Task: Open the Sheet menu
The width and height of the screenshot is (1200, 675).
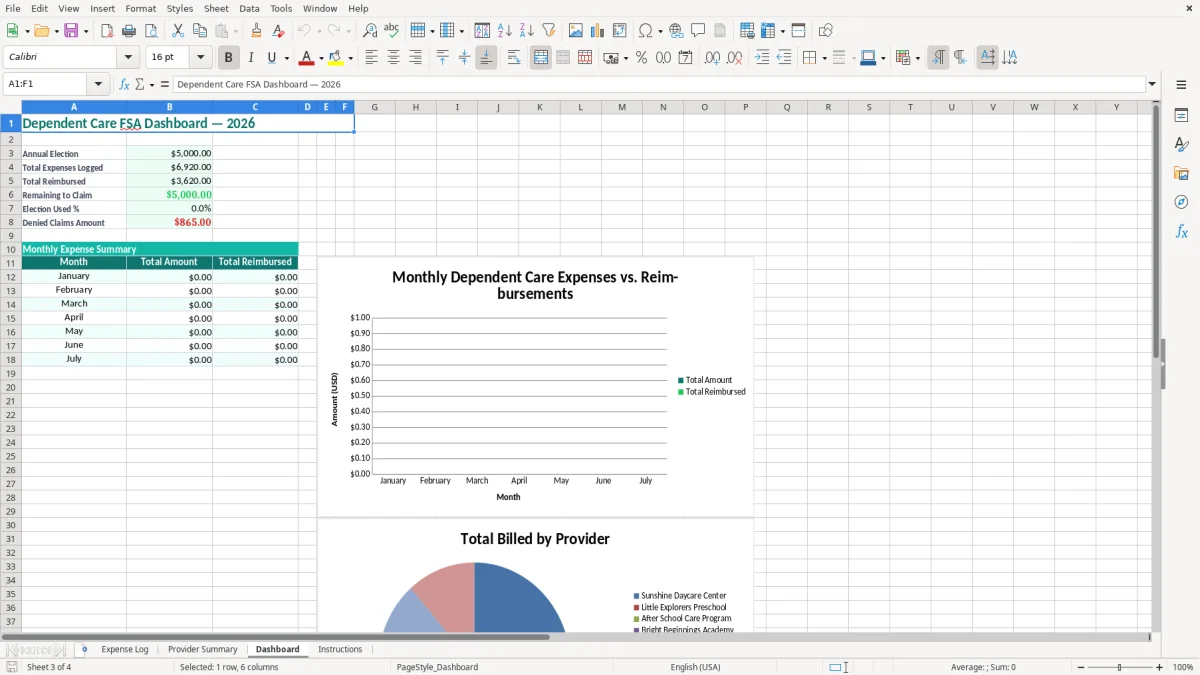Action: [x=216, y=8]
